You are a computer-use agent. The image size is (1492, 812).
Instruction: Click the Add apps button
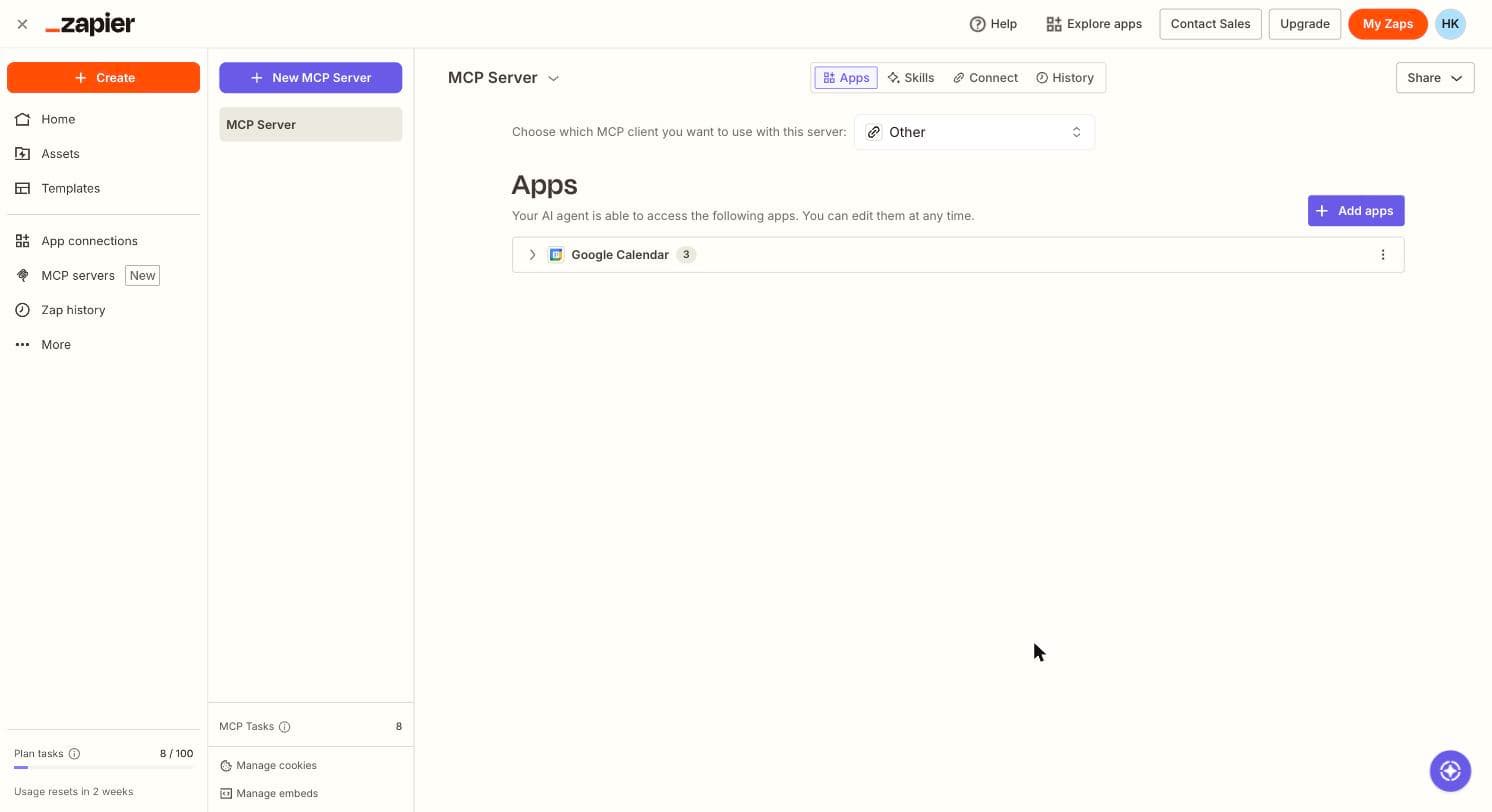point(1356,211)
